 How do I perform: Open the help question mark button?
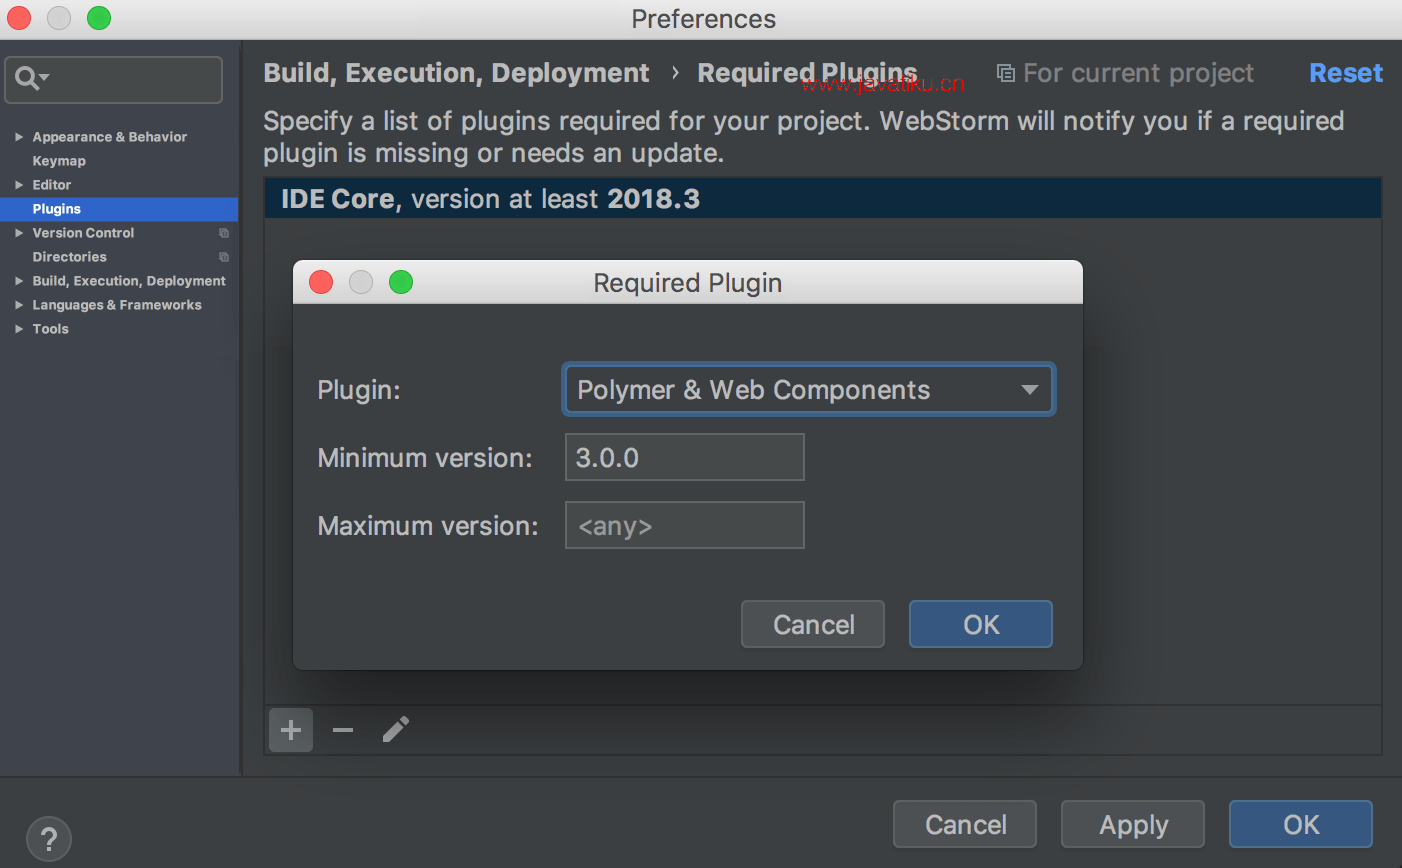(x=49, y=839)
